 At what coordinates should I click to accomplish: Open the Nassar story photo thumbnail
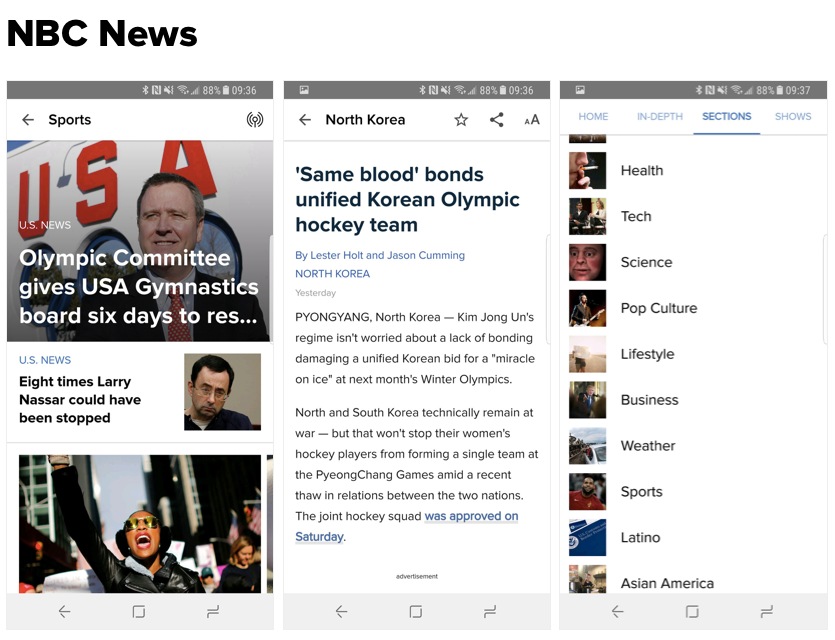[x=223, y=392]
